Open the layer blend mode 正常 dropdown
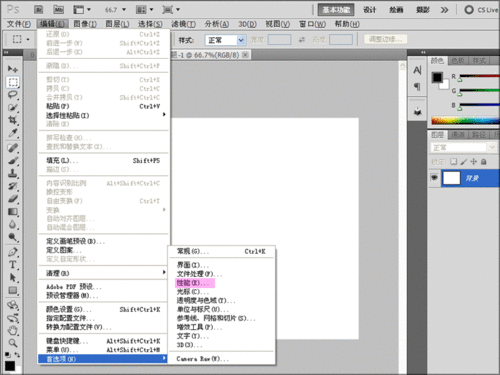500x375 pixels. pyautogui.click(x=463, y=147)
